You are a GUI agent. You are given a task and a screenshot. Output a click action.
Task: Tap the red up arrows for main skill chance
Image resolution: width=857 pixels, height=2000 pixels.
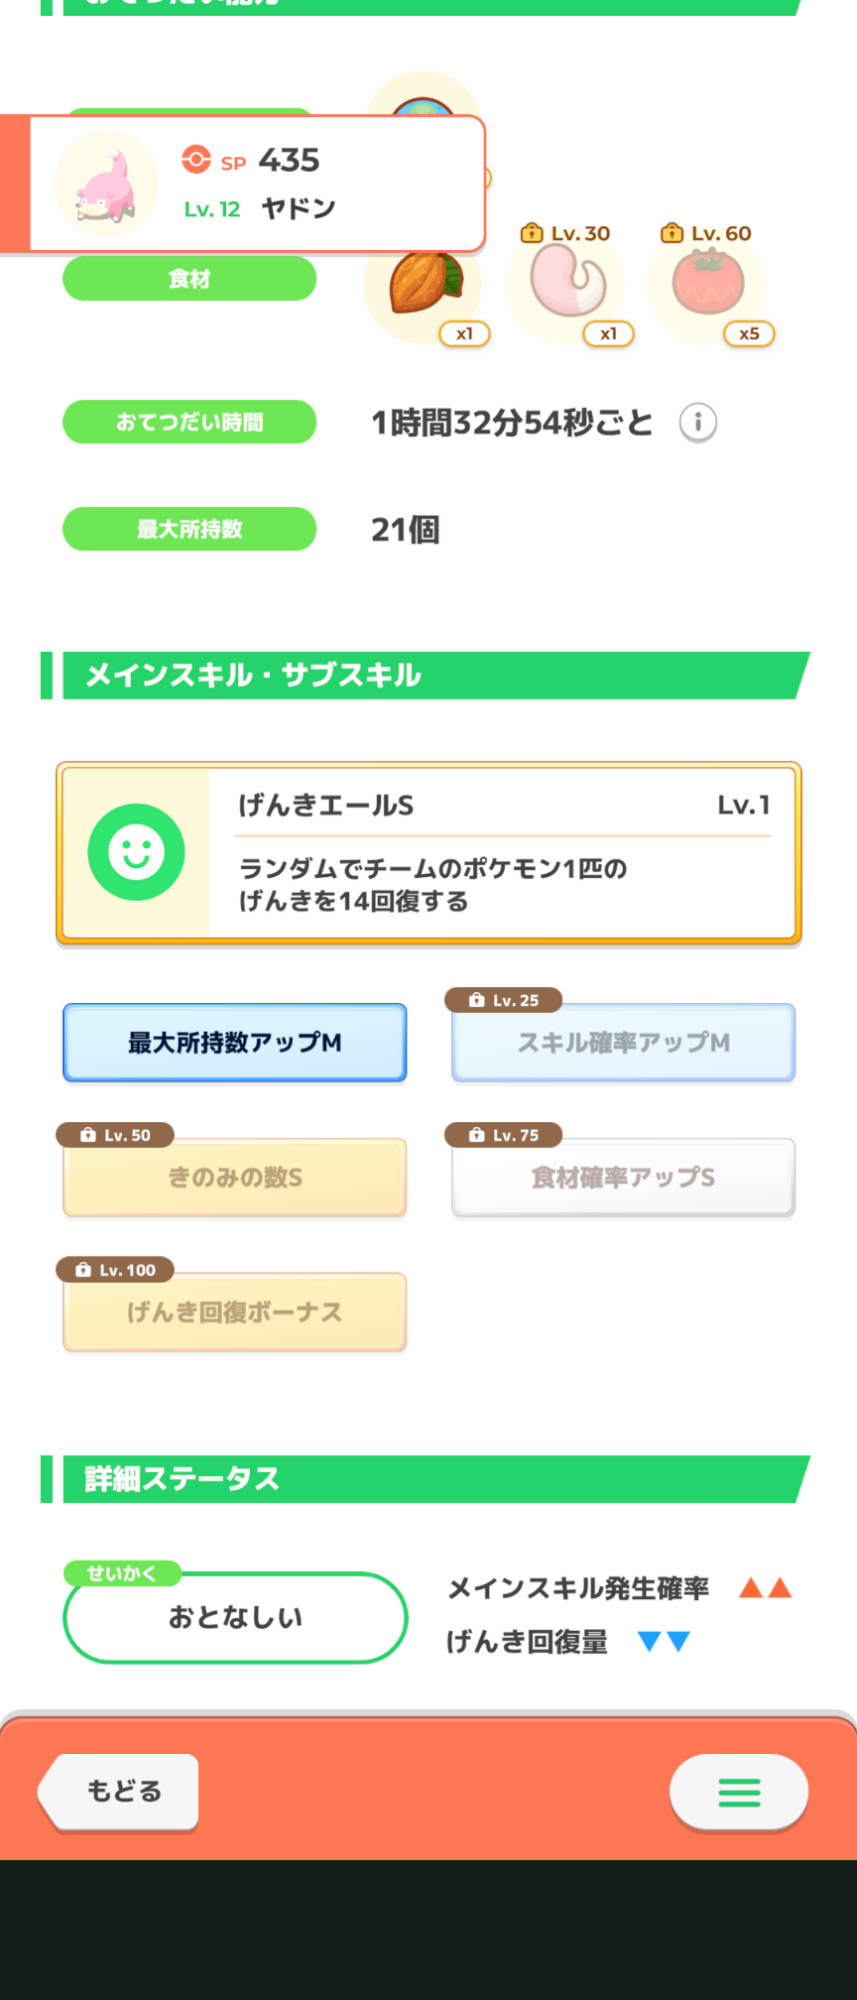pyautogui.click(x=765, y=1588)
